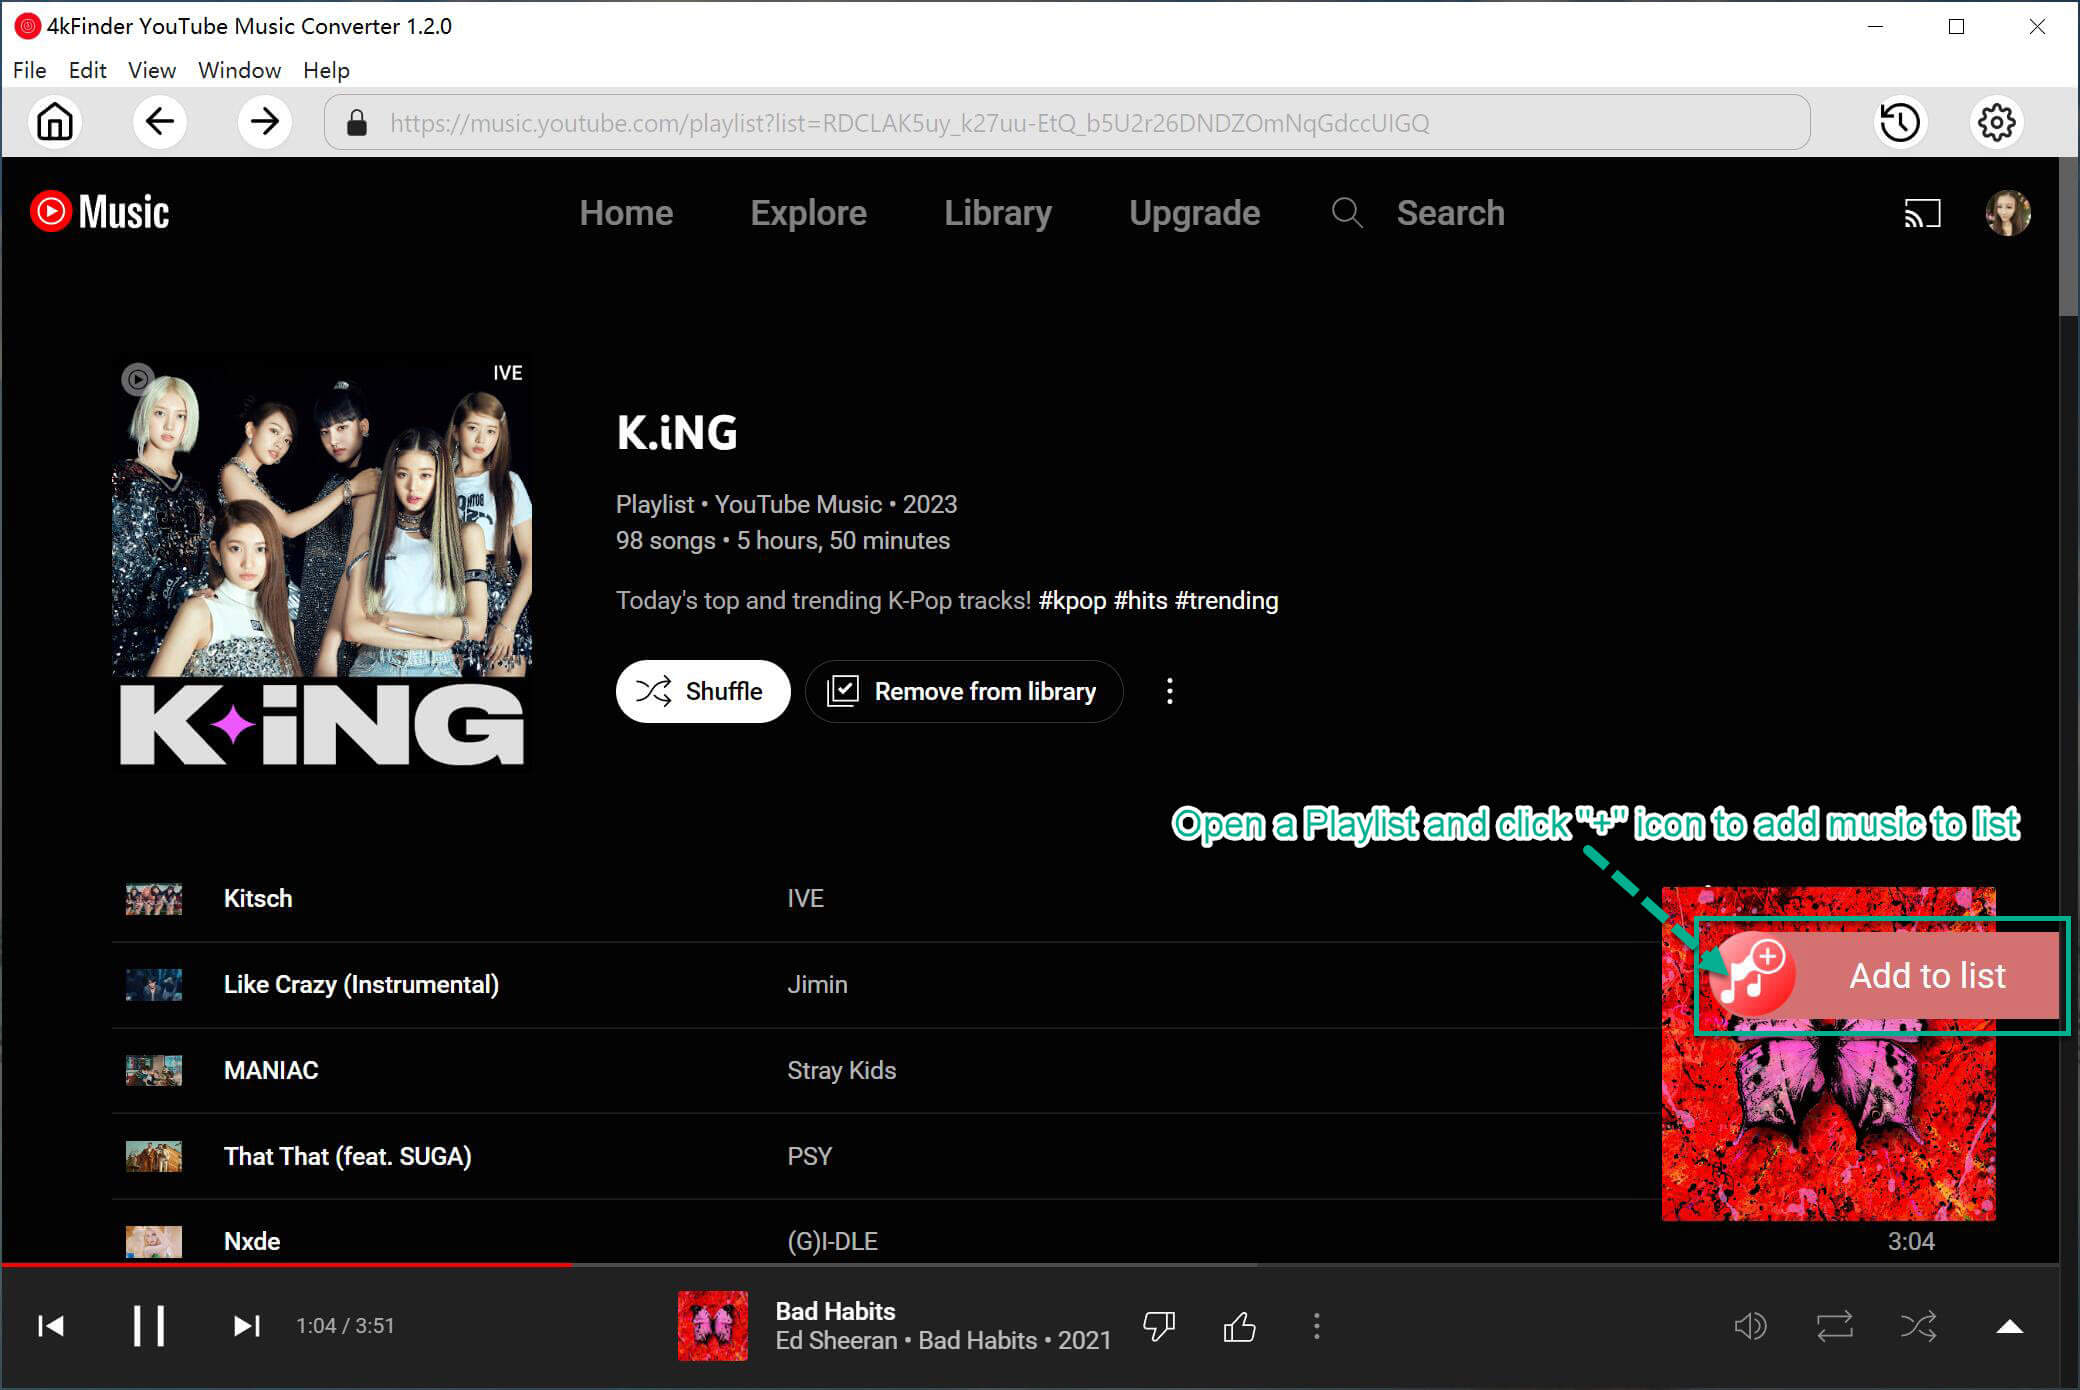
Task: Click the Add to list icon
Action: (x=1750, y=974)
